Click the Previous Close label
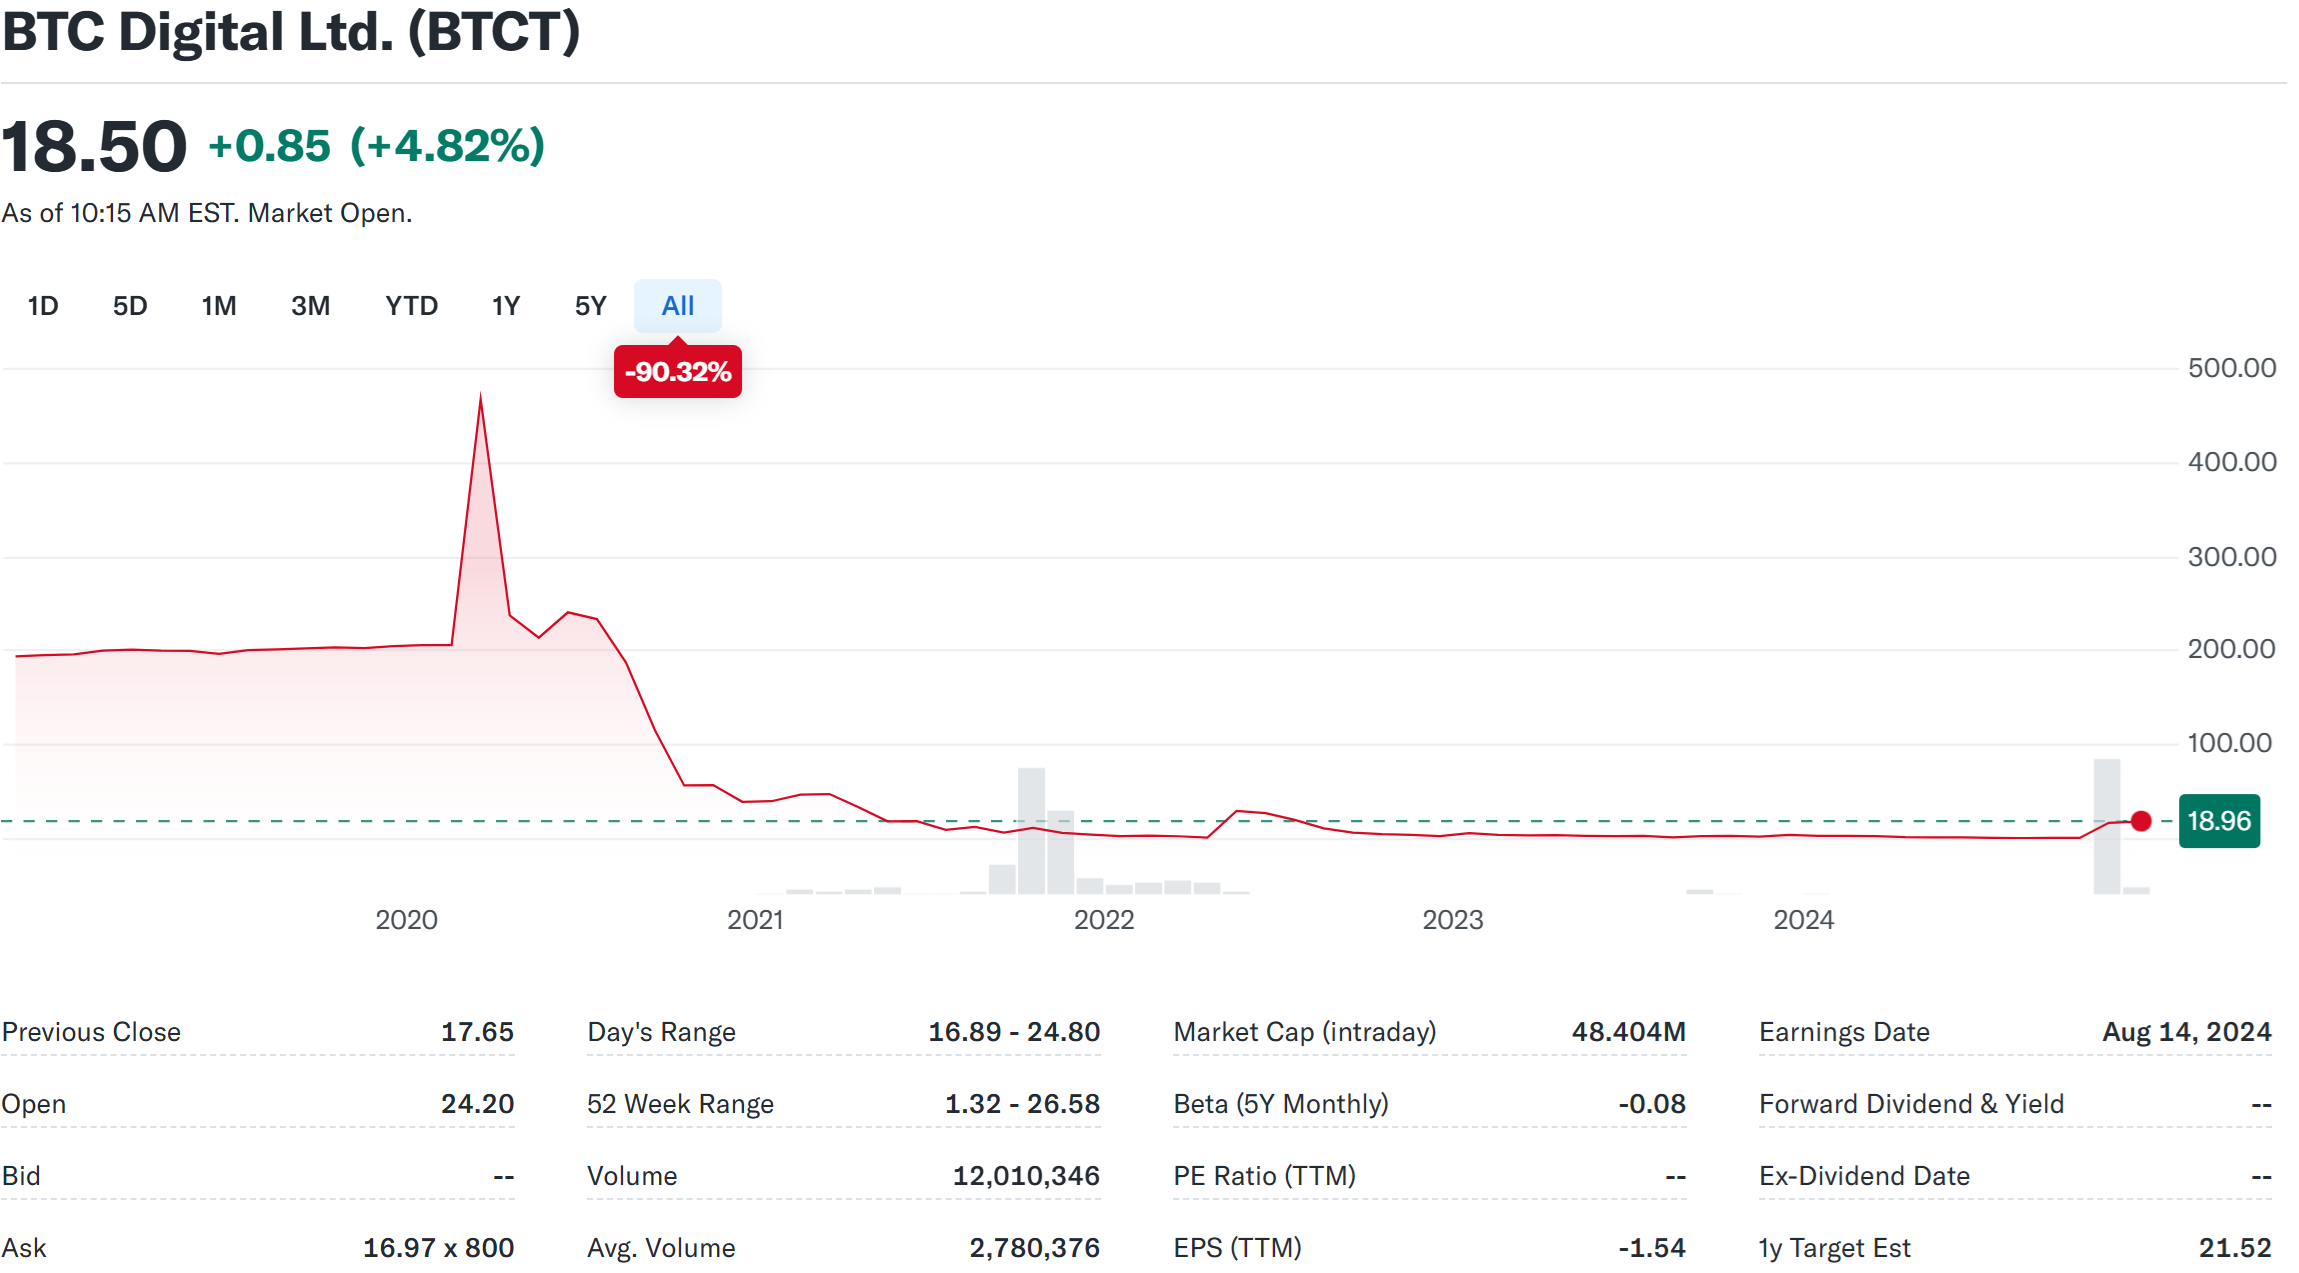 coord(91,1032)
